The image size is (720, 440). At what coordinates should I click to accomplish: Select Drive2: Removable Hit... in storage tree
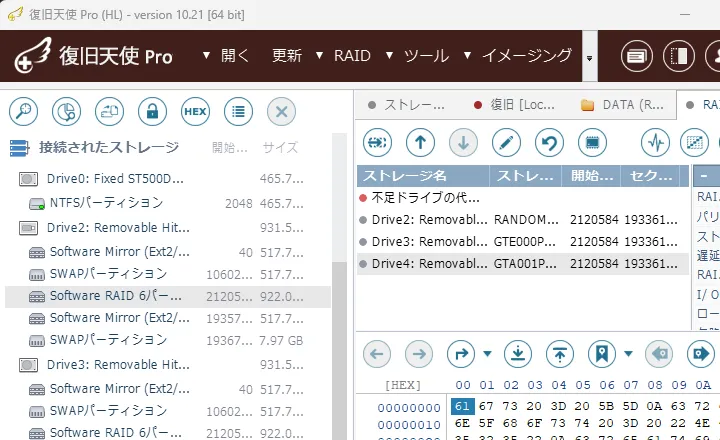coord(168,228)
